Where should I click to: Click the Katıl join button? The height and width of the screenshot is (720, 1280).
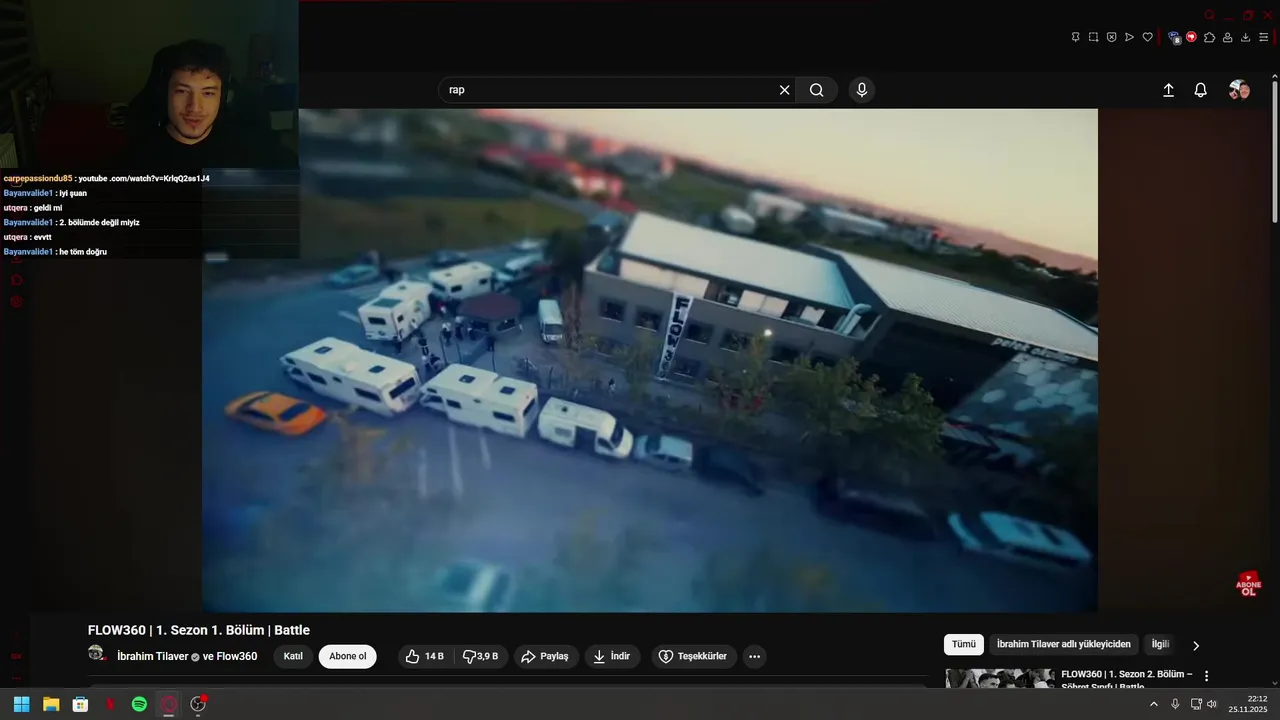293,656
